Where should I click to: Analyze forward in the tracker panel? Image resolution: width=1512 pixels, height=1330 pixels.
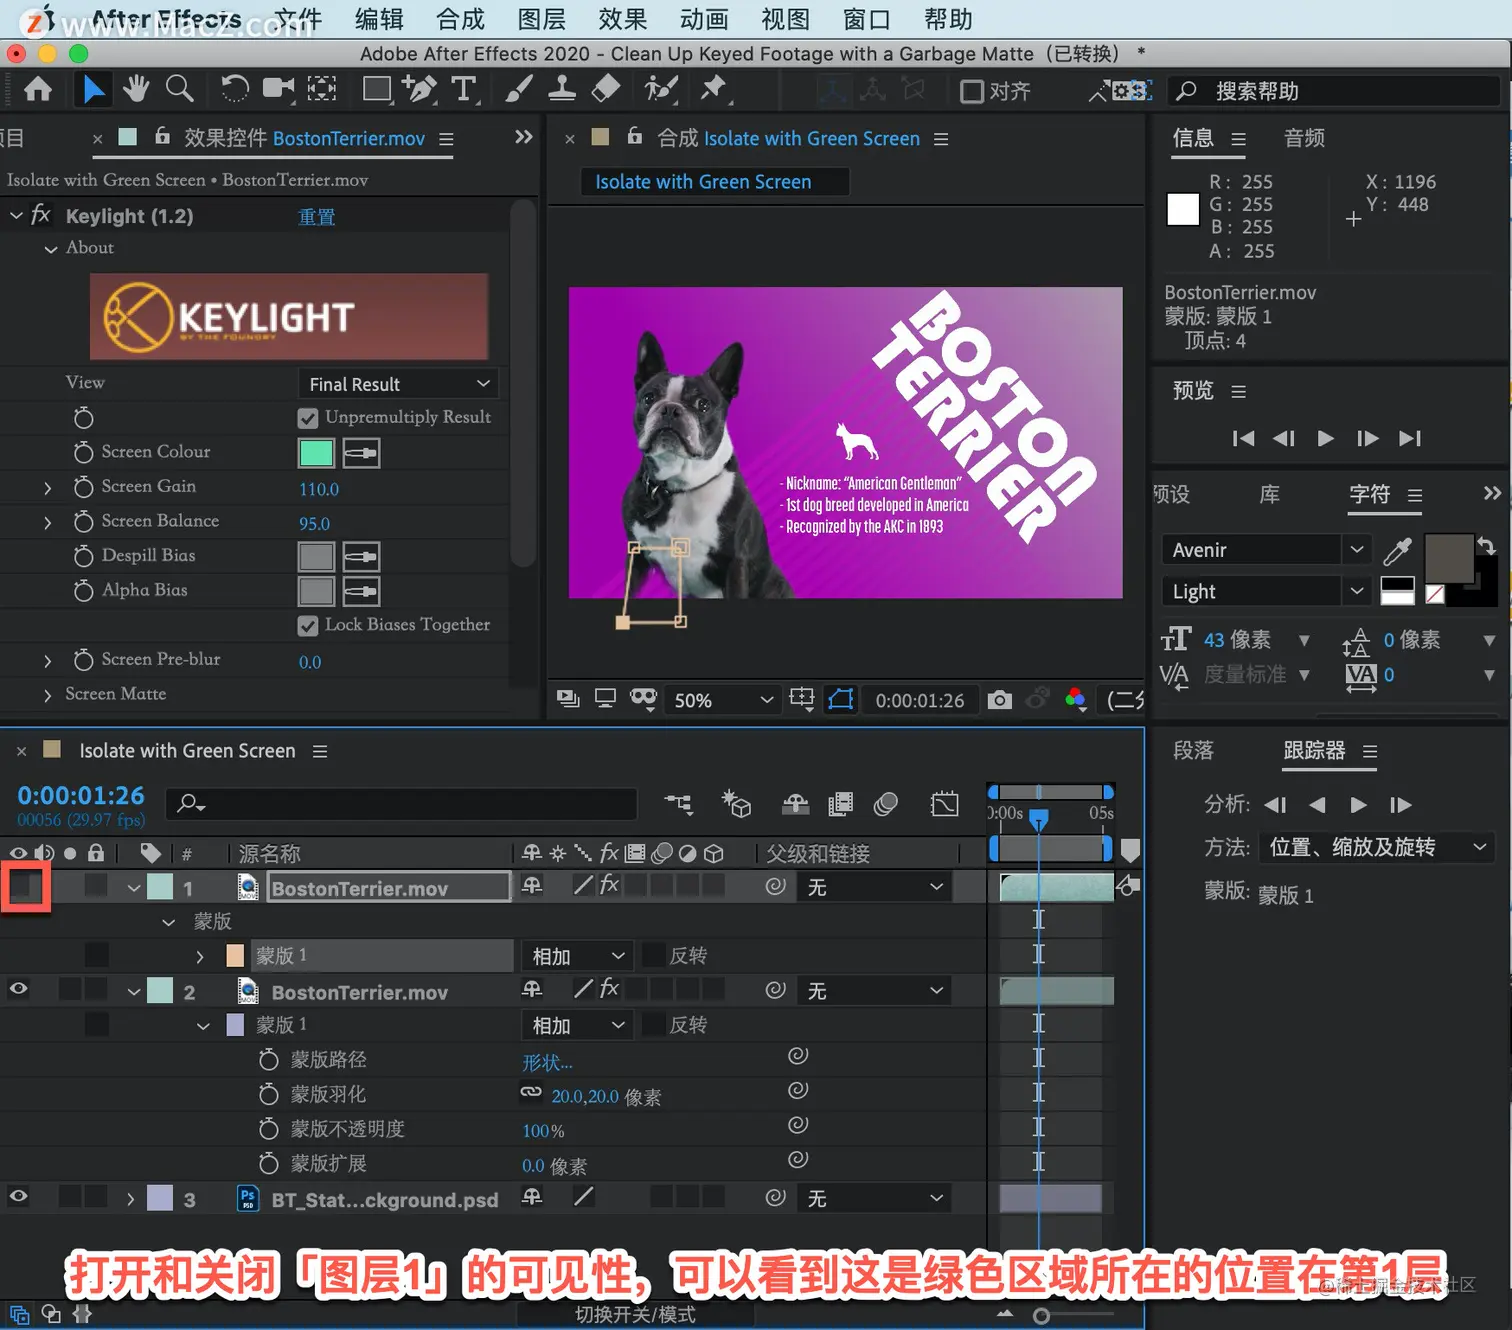click(x=1358, y=804)
